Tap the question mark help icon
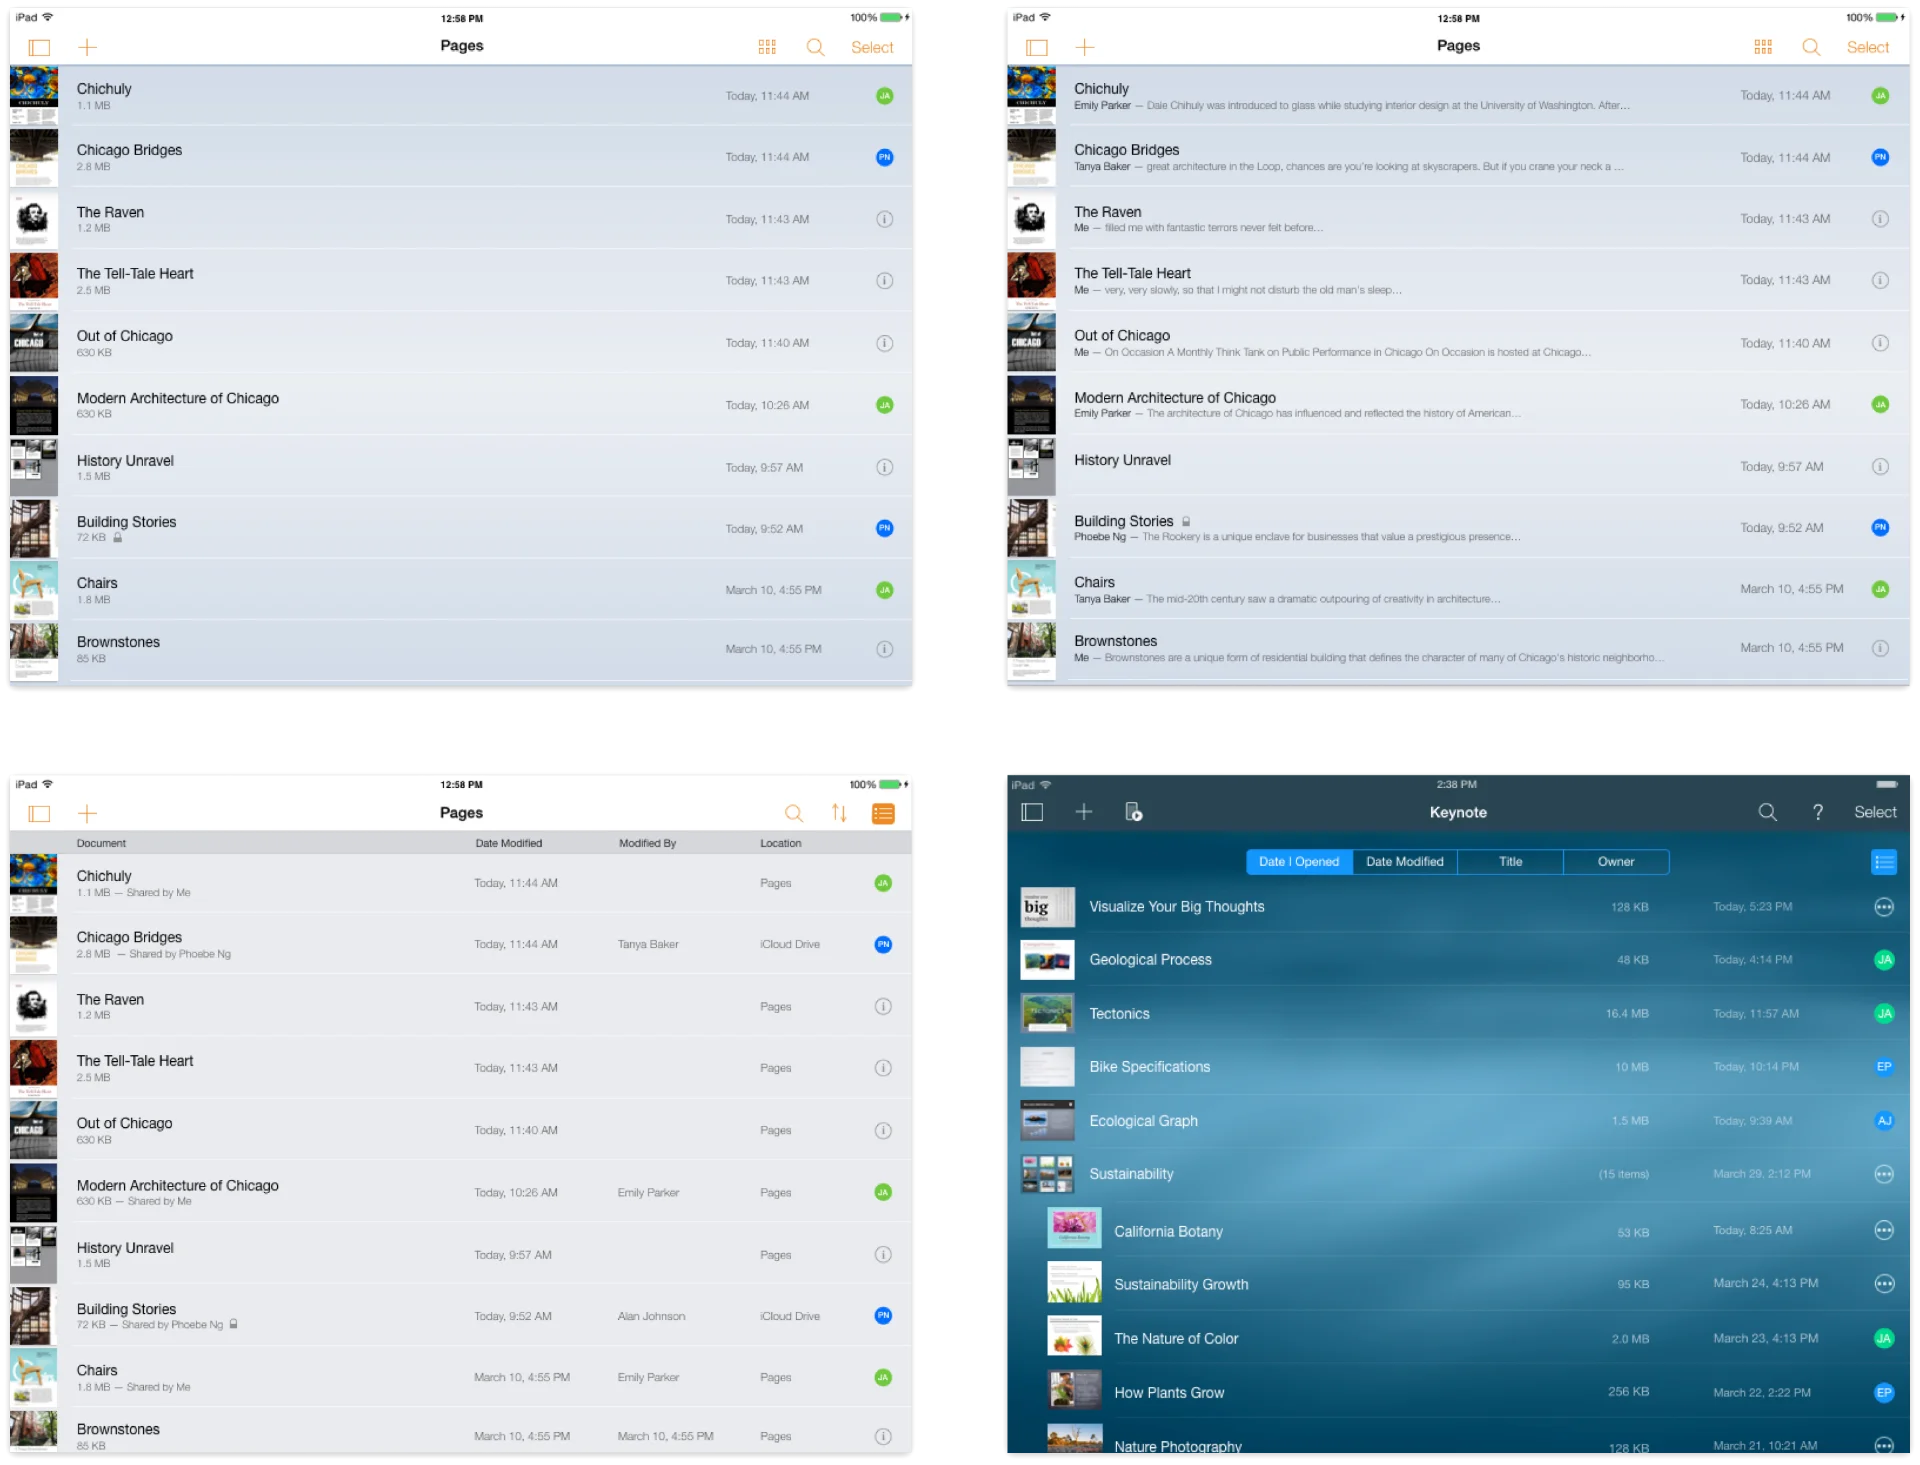This screenshot has width=1920, height=1465. tap(1818, 812)
